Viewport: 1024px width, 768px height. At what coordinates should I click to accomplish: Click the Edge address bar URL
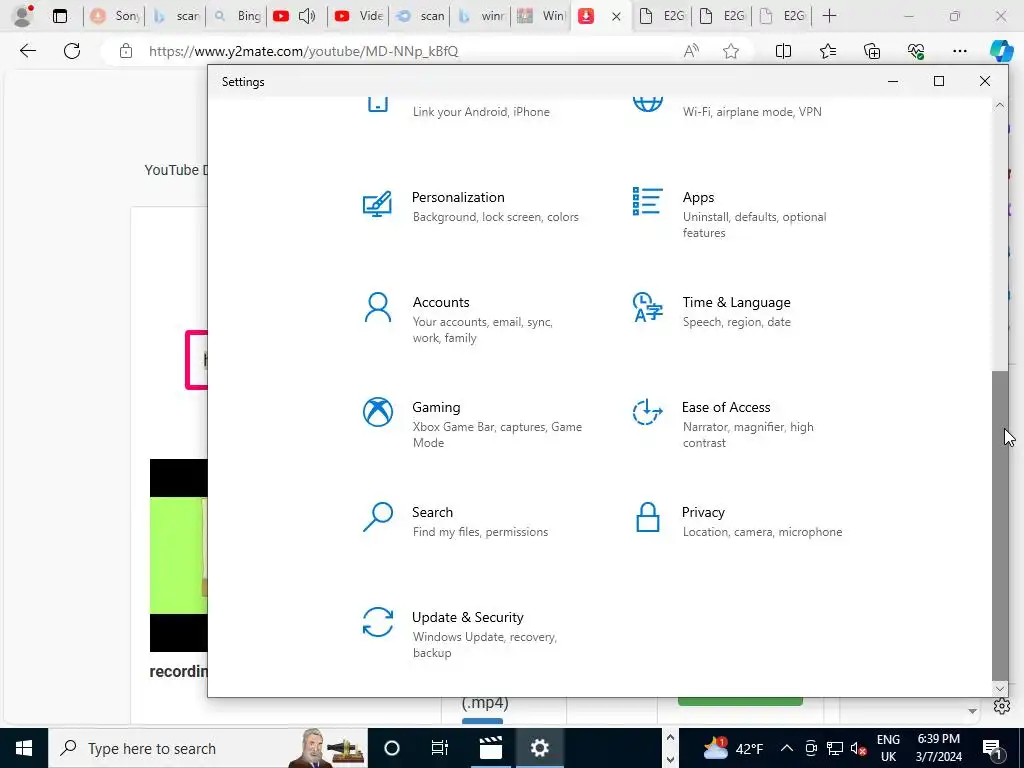[x=304, y=51]
